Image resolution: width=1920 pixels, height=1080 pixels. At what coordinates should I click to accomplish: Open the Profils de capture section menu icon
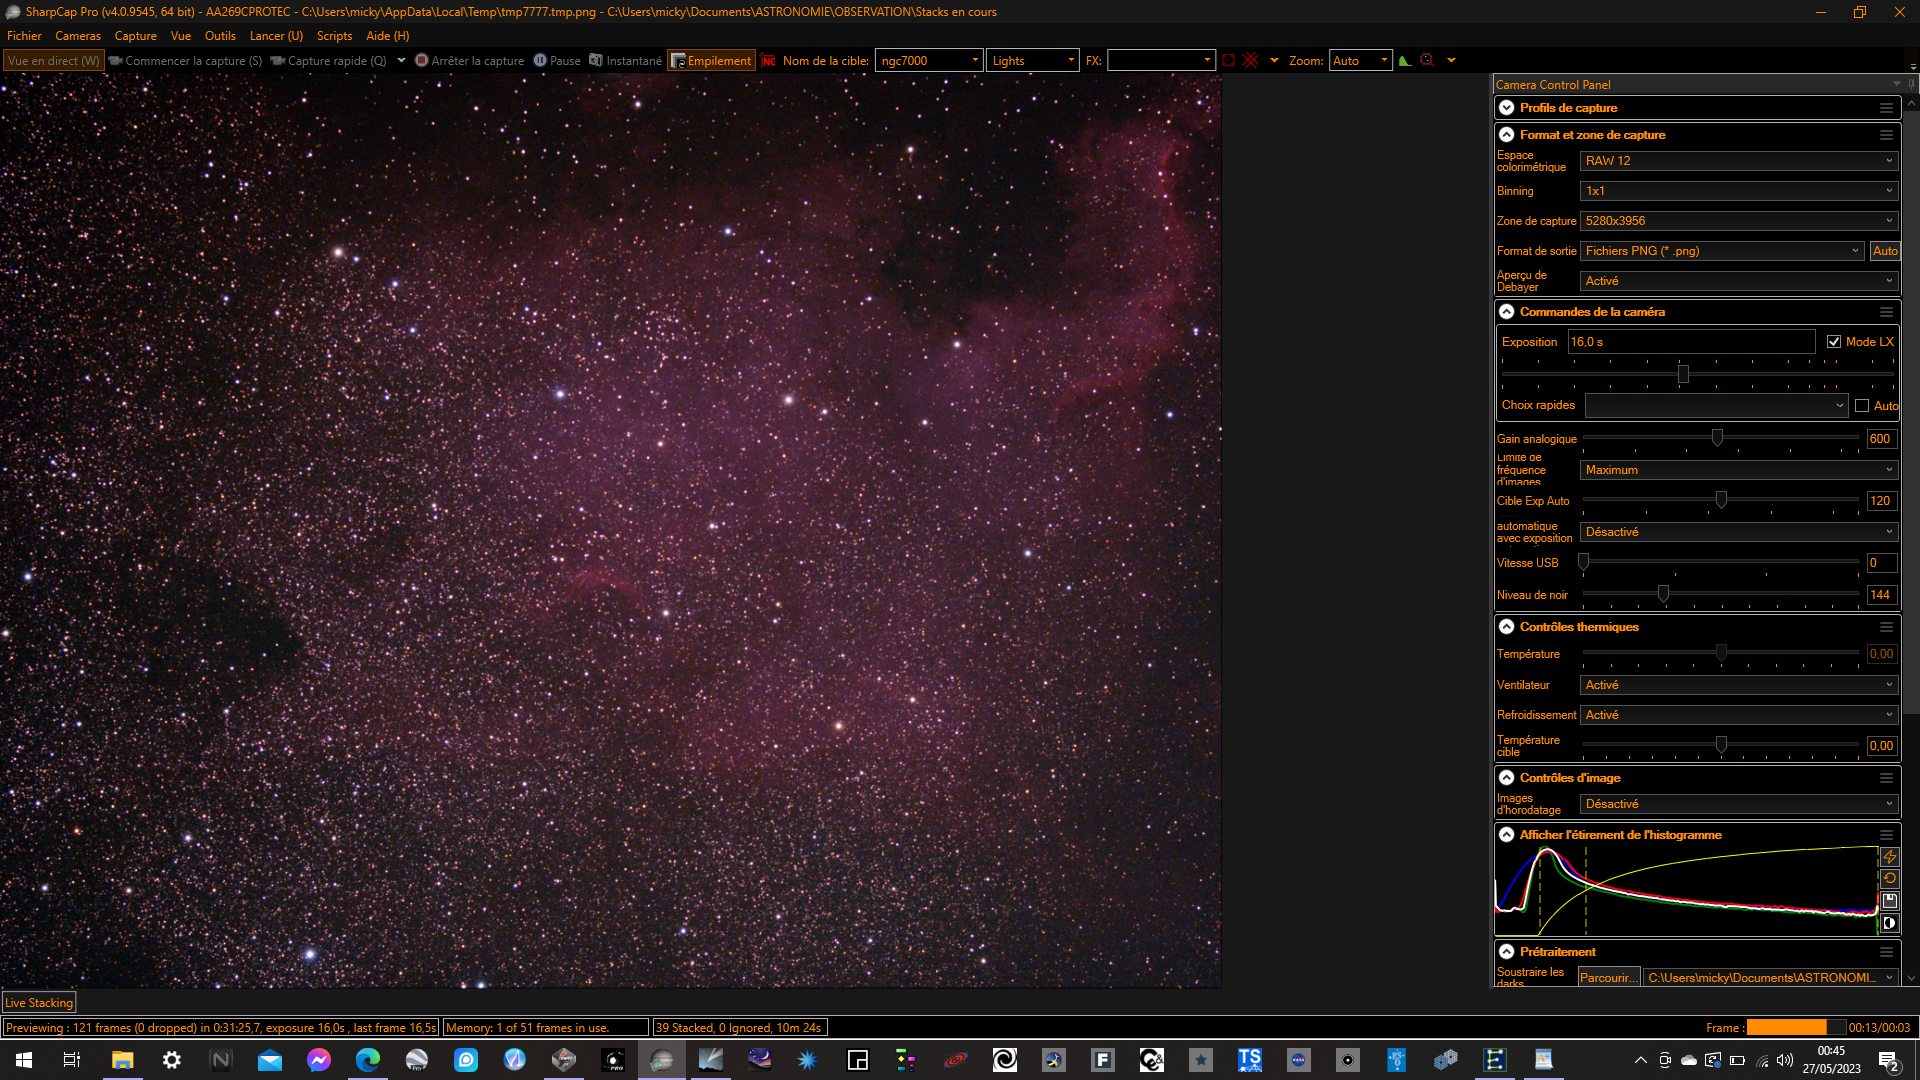[1886, 108]
